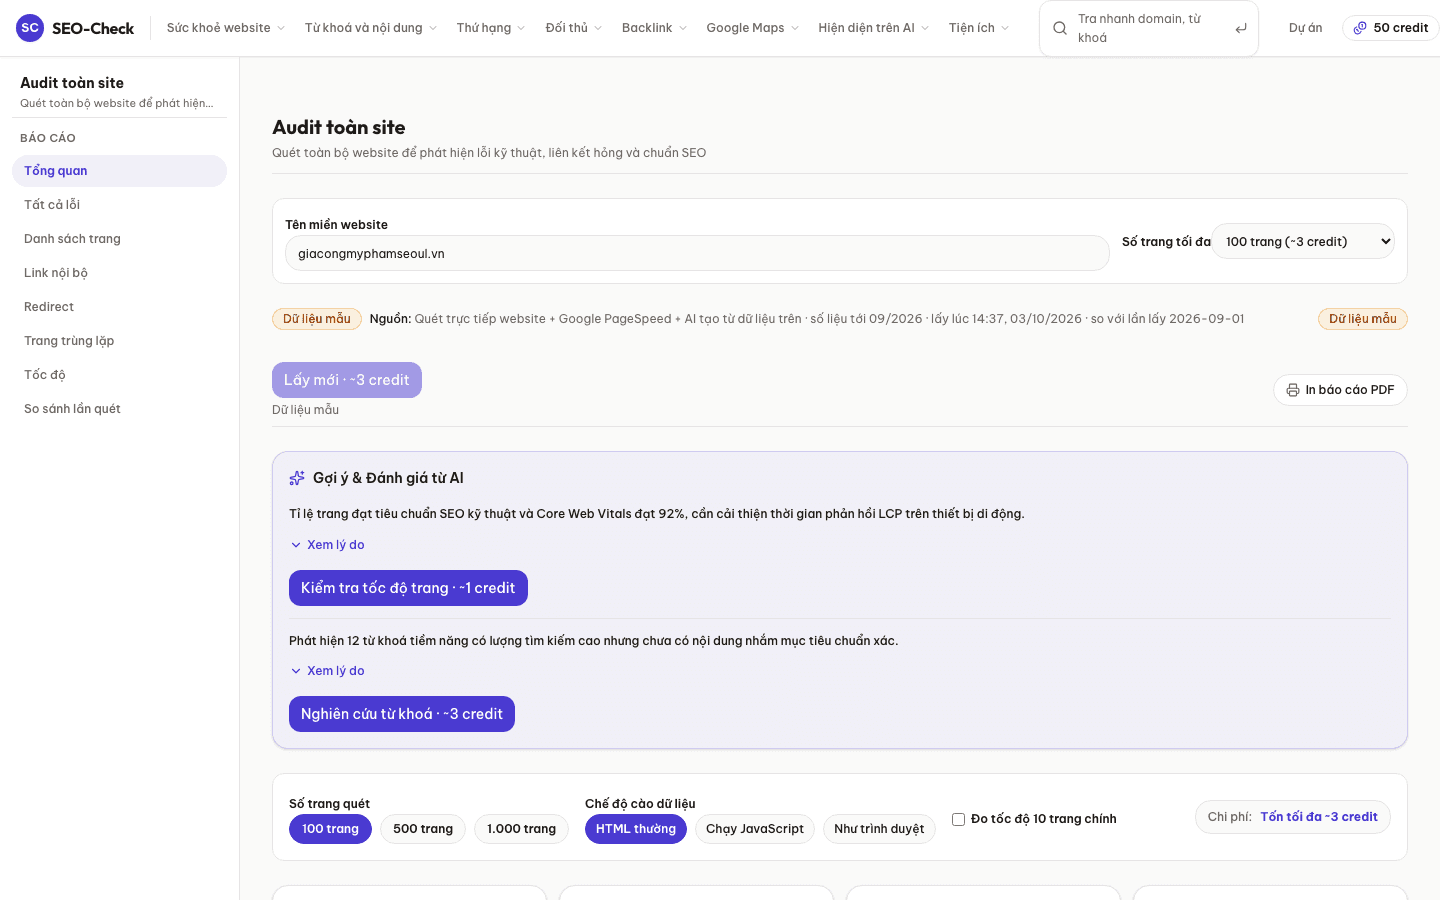
Task: Expand first Xem lý do about LCP
Action: click(x=327, y=545)
